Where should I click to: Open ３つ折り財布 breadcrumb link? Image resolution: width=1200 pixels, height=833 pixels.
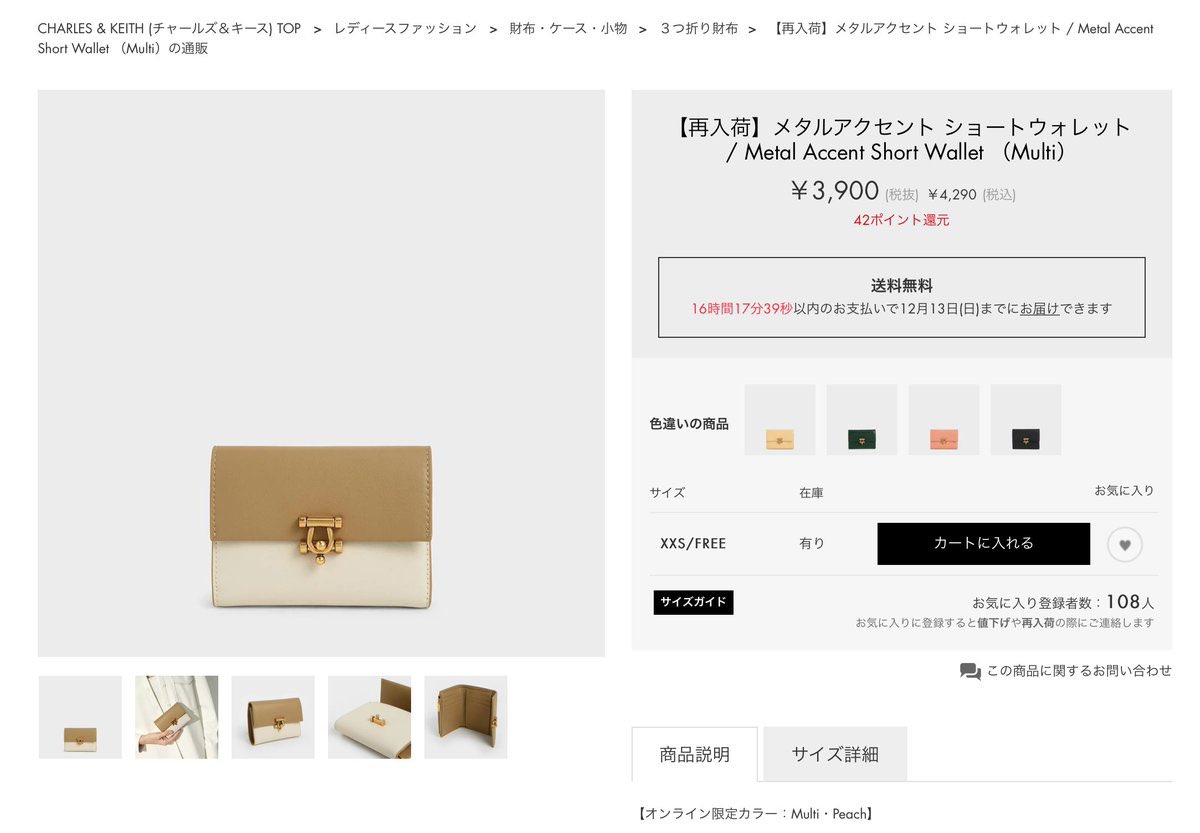[699, 28]
